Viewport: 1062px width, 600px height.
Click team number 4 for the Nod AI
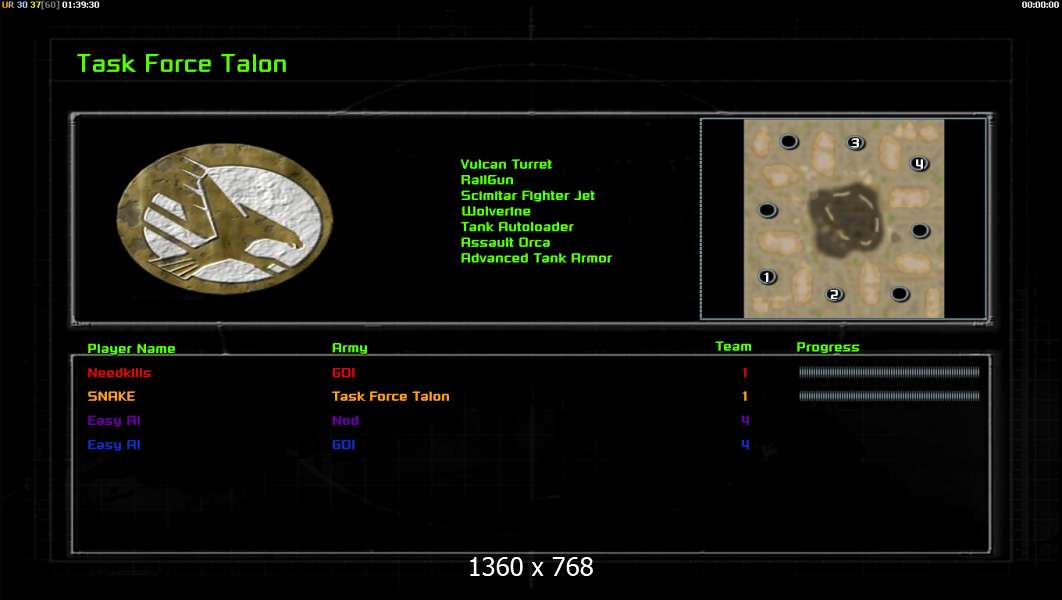[745, 421]
